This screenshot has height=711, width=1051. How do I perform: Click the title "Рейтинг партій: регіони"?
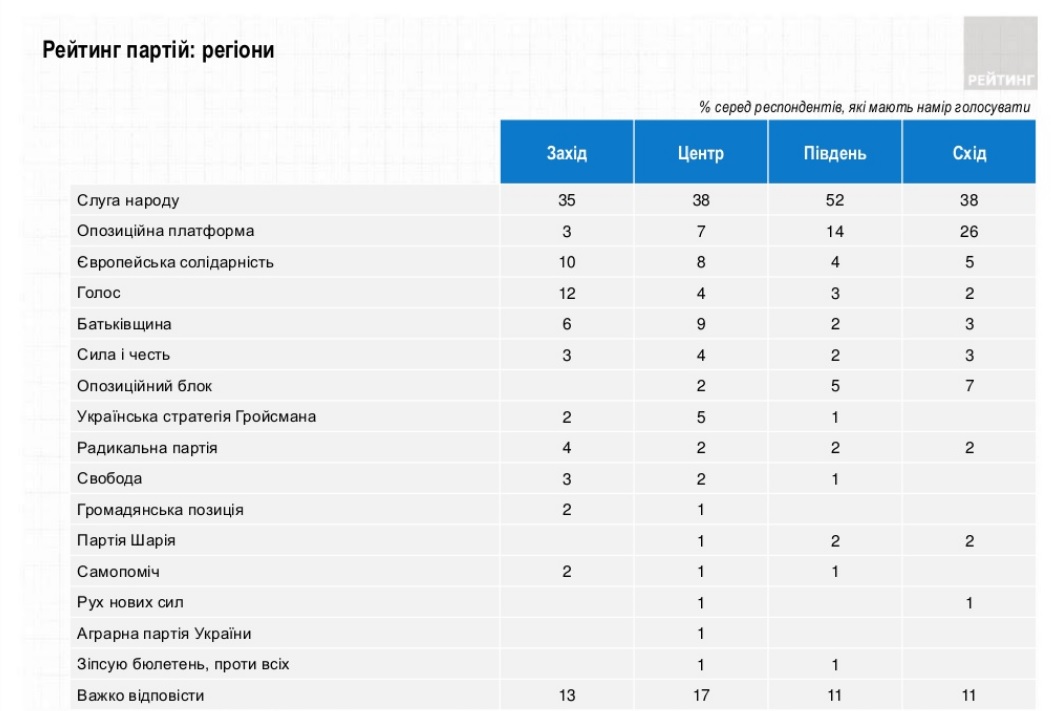pyautogui.click(x=158, y=50)
